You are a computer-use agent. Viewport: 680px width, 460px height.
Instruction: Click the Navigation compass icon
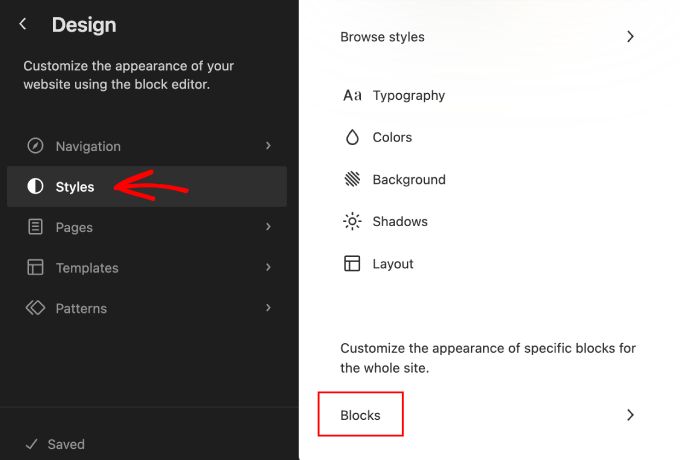(x=36, y=146)
